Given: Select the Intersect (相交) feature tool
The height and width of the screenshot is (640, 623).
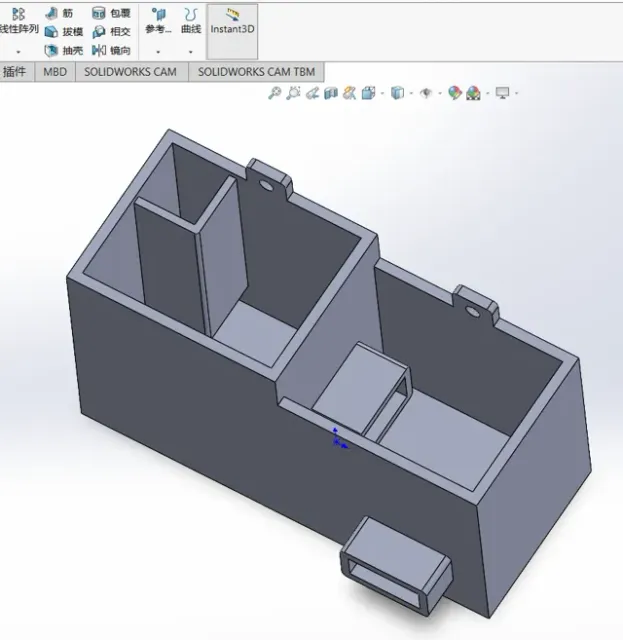Looking at the screenshot, I should (x=111, y=31).
